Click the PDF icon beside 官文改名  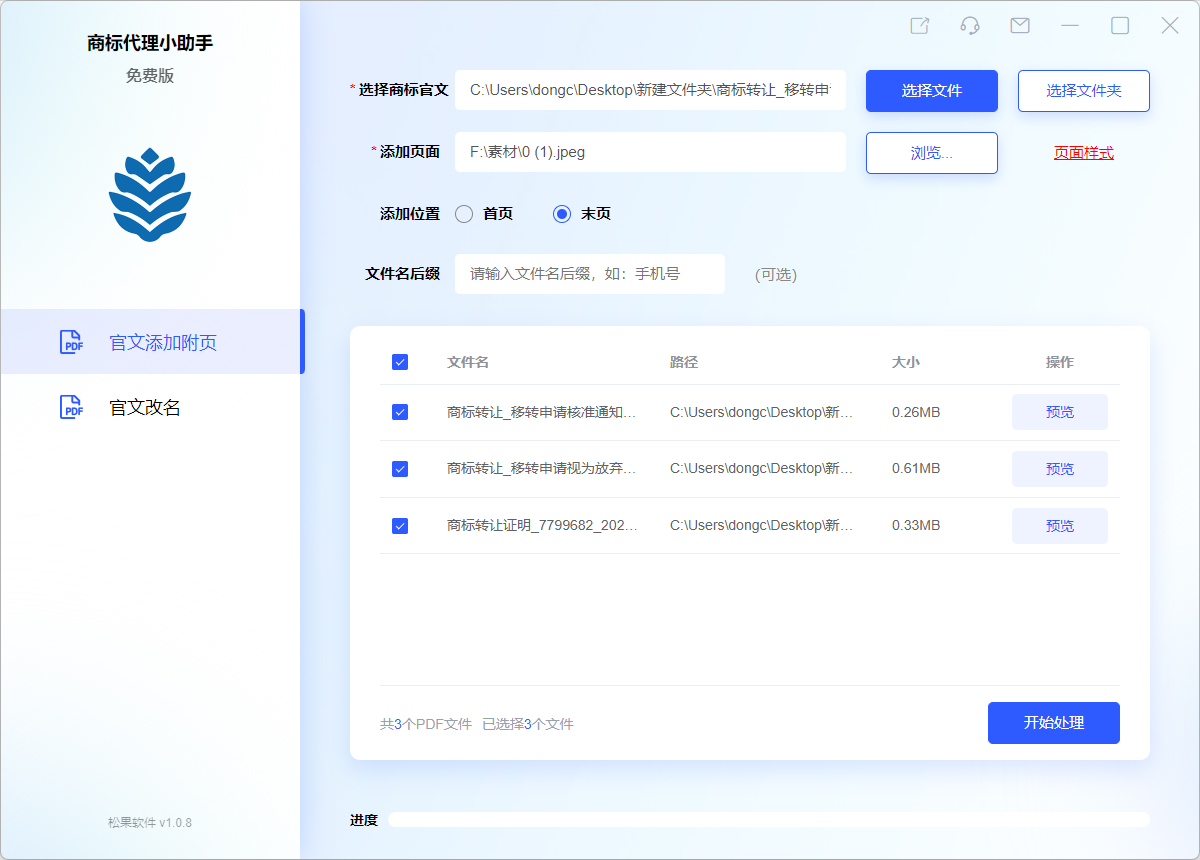(x=71, y=408)
